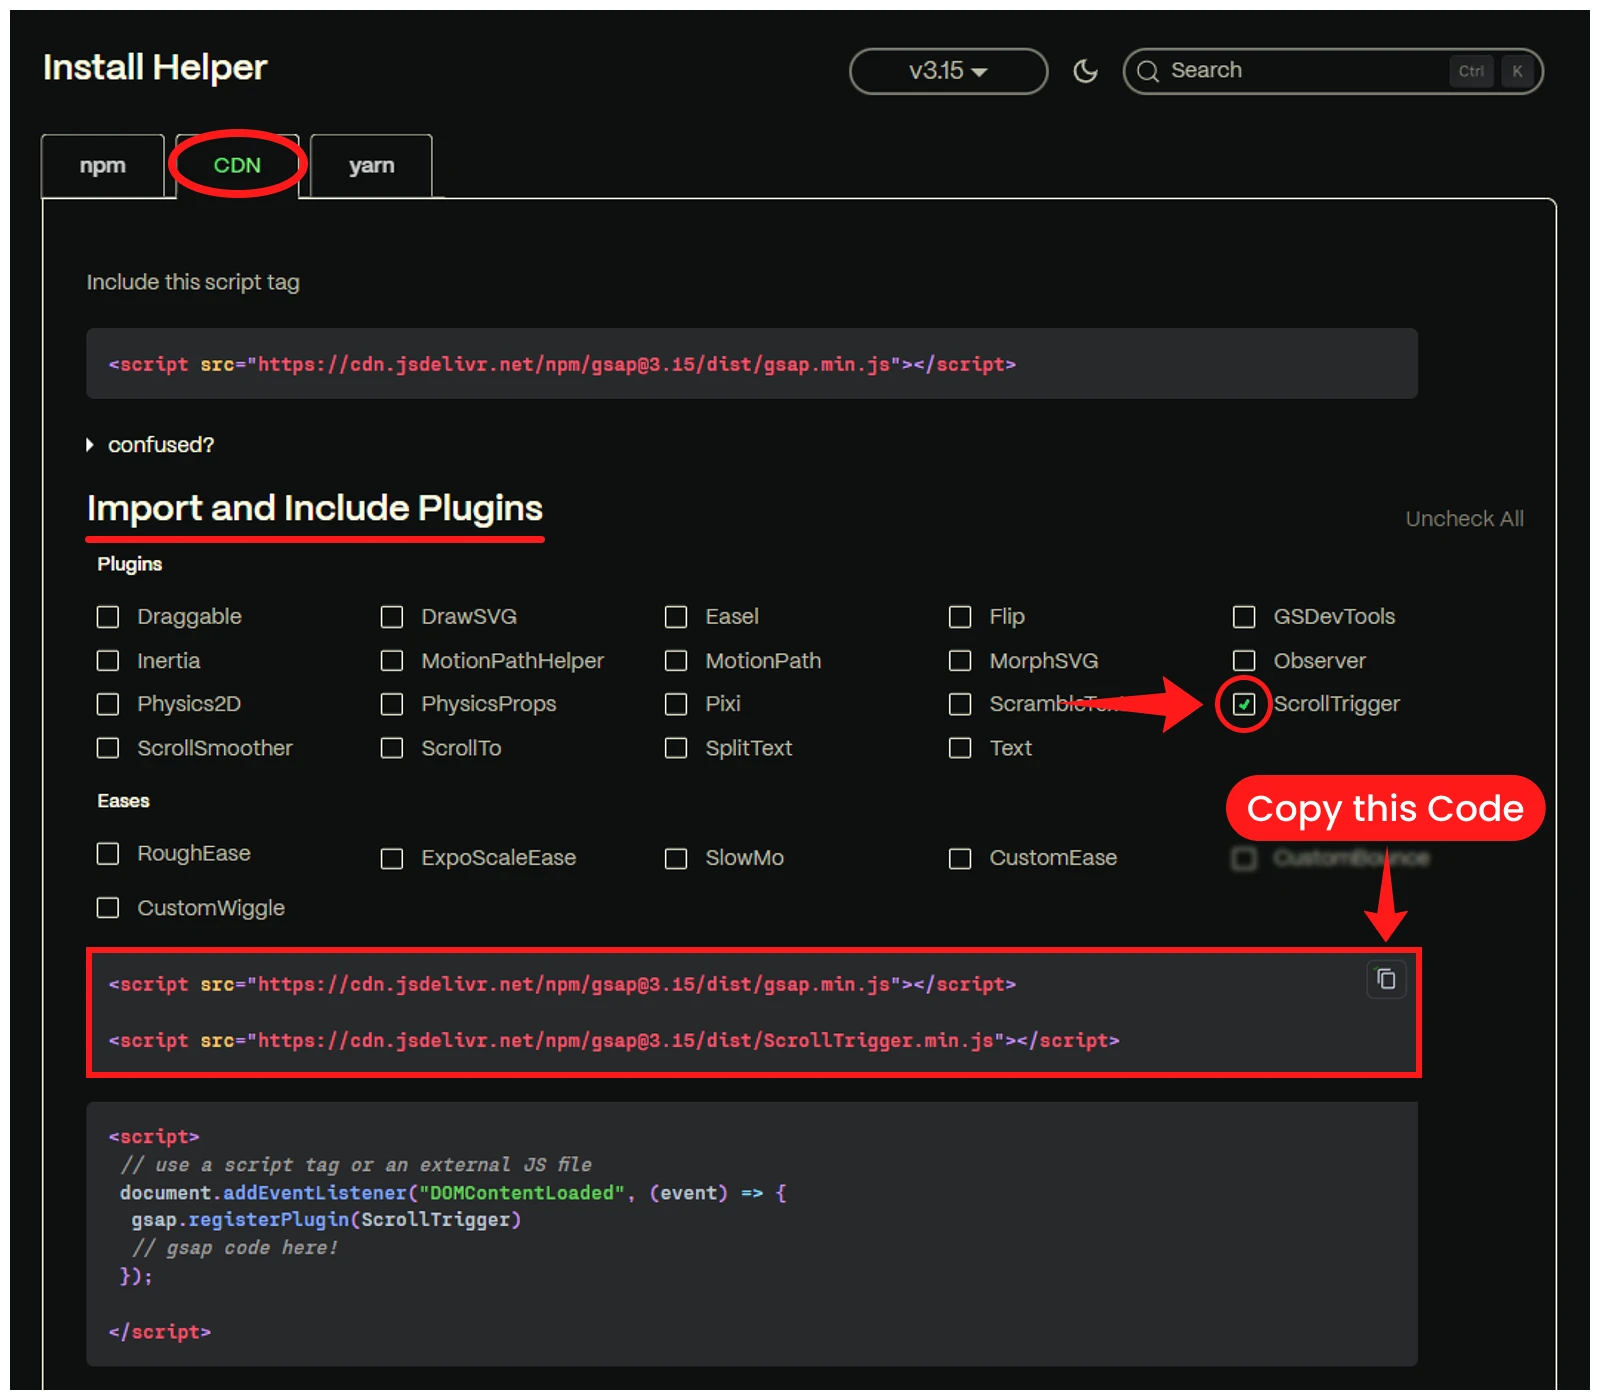This screenshot has height=1400, width=1600.
Task: Toggle dark mode with the moon icon
Action: click(1085, 71)
